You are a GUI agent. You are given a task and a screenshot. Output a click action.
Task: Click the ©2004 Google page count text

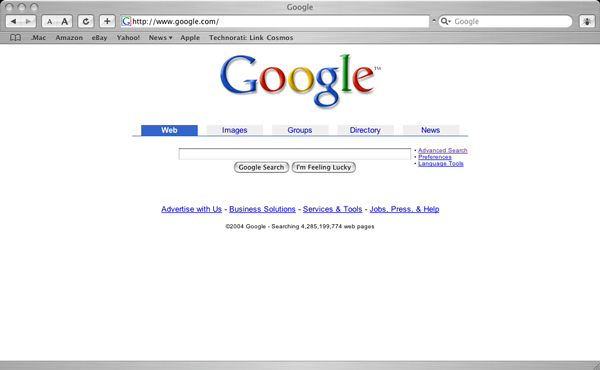[x=300, y=227]
